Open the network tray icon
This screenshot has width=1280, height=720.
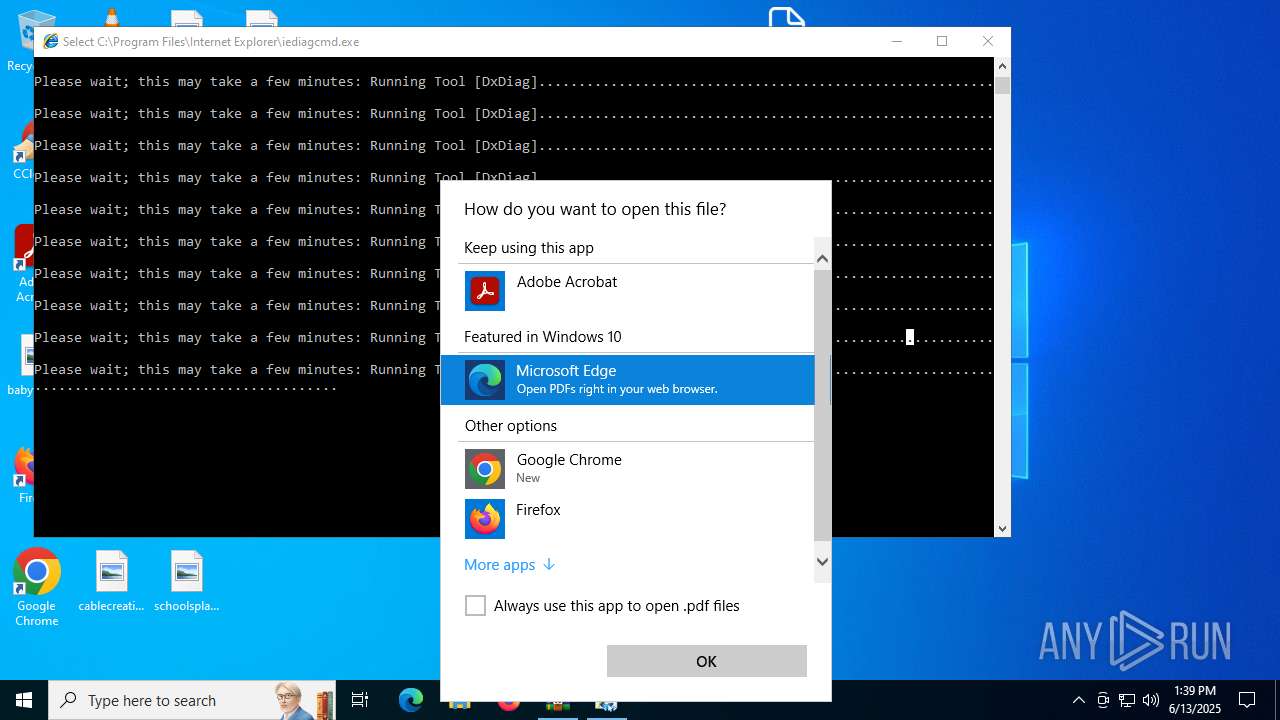coord(1127,700)
